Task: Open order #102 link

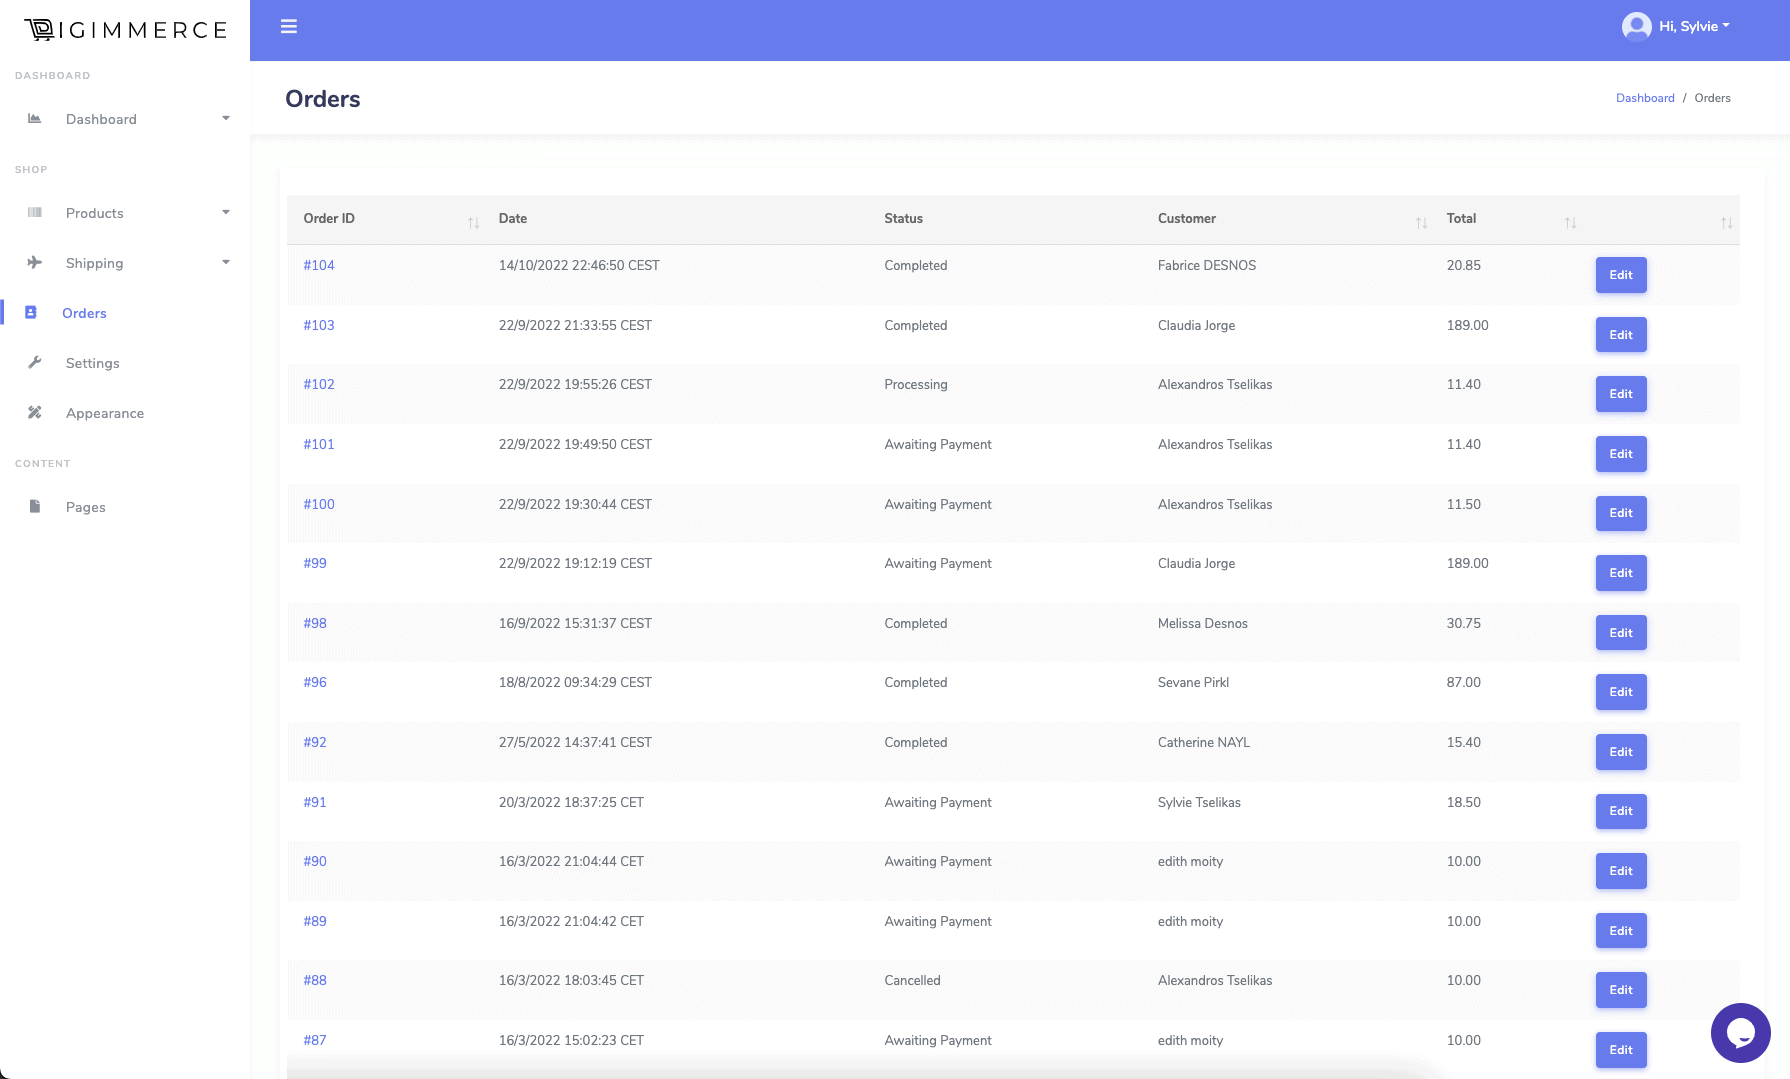Action: (x=319, y=385)
